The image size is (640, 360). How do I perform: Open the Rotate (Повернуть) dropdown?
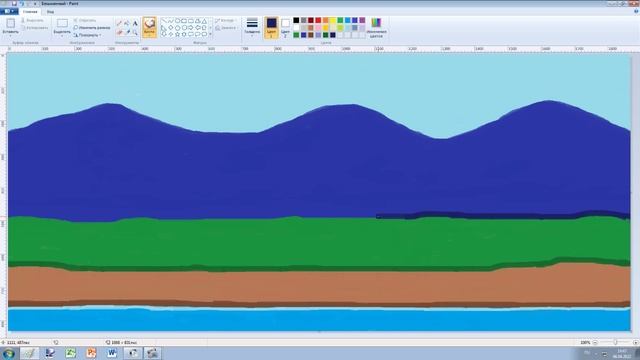(x=87, y=35)
